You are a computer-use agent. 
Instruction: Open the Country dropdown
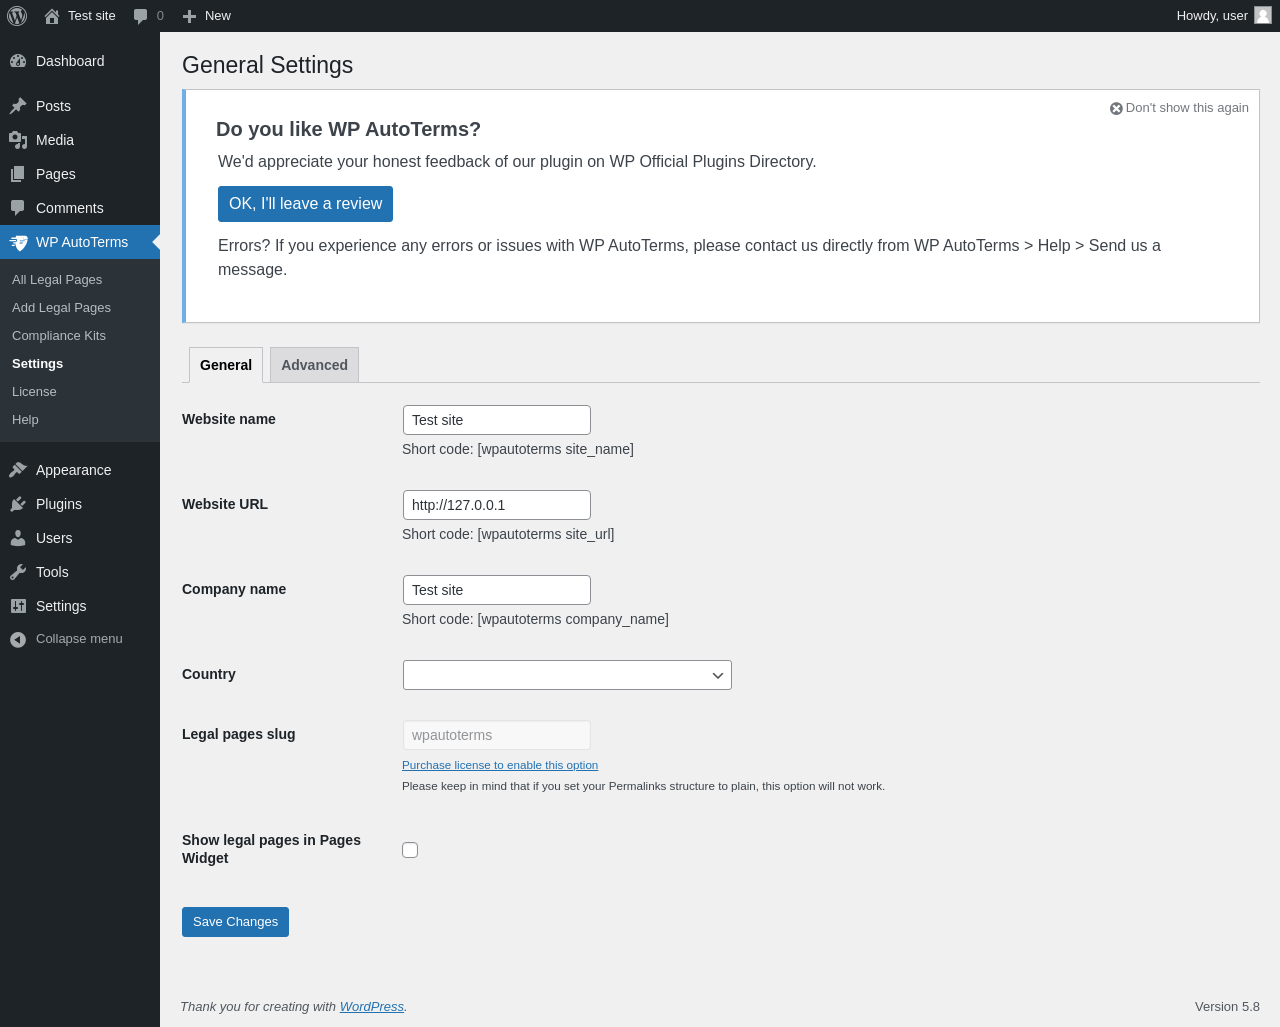pyautogui.click(x=567, y=675)
